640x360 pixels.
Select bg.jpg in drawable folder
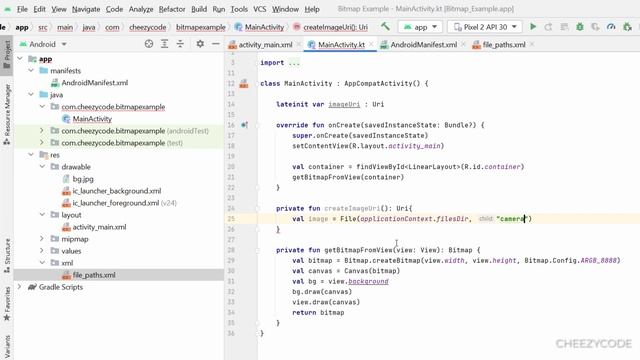click(x=83, y=179)
